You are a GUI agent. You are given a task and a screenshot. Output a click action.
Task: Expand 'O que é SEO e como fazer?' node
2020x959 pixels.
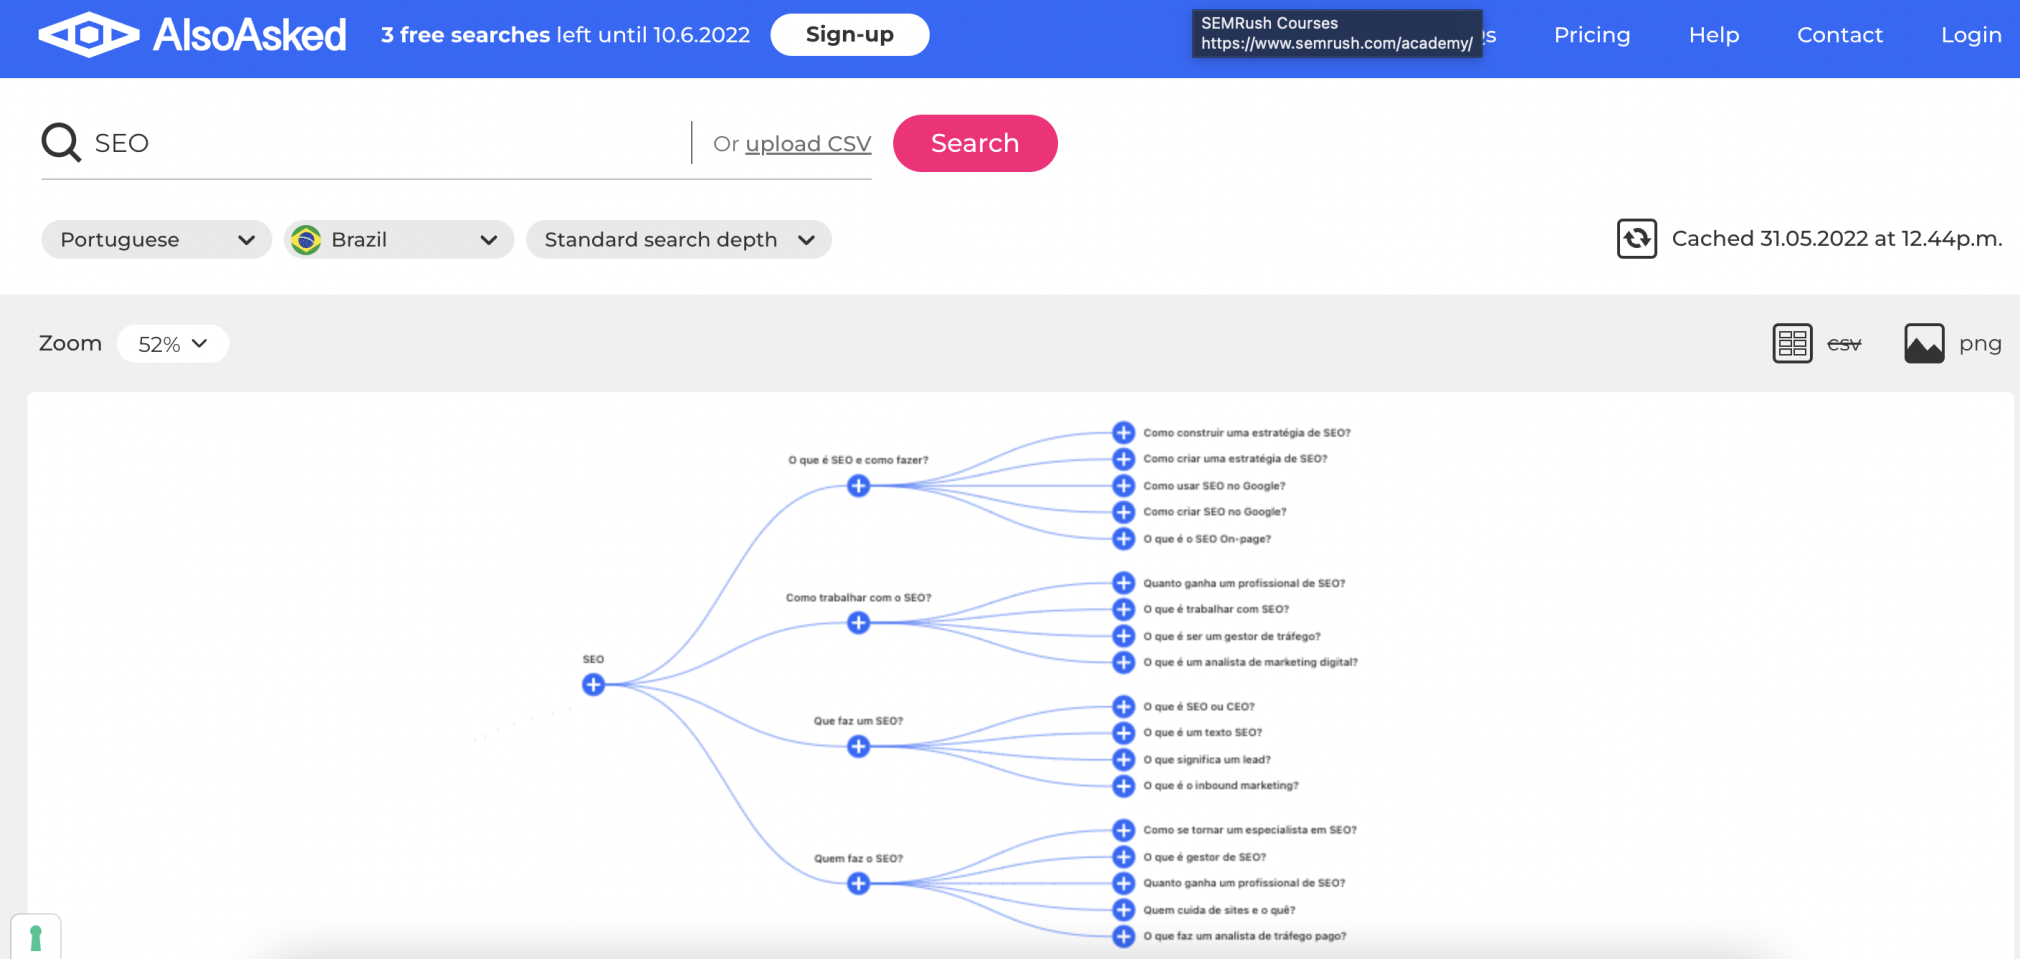click(x=858, y=486)
